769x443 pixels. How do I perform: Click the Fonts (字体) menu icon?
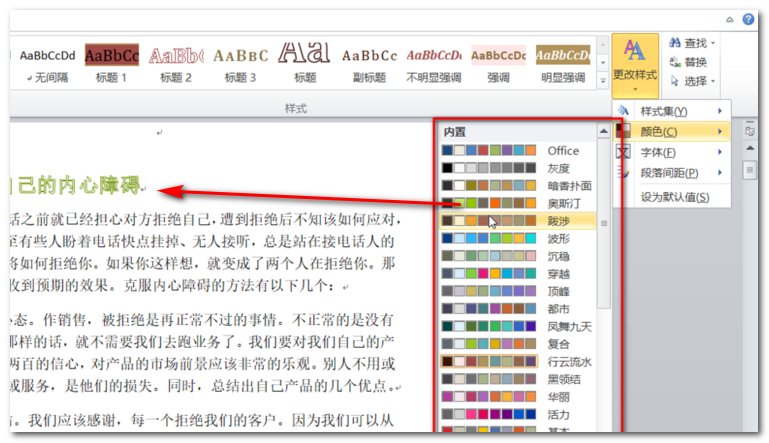click(623, 152)
